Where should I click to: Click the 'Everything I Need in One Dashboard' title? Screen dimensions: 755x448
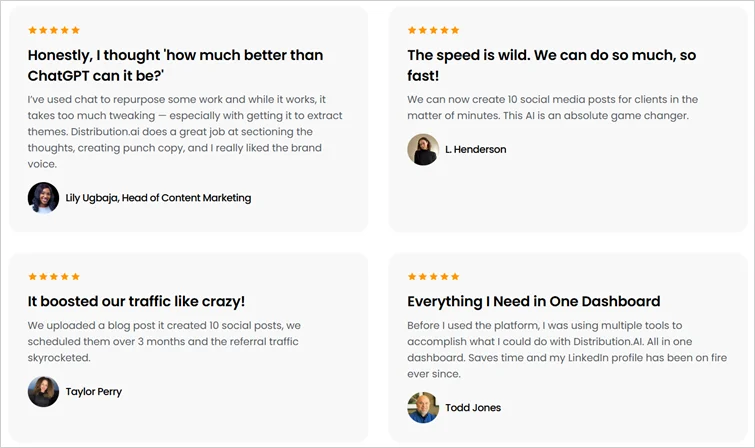(533, 301)
